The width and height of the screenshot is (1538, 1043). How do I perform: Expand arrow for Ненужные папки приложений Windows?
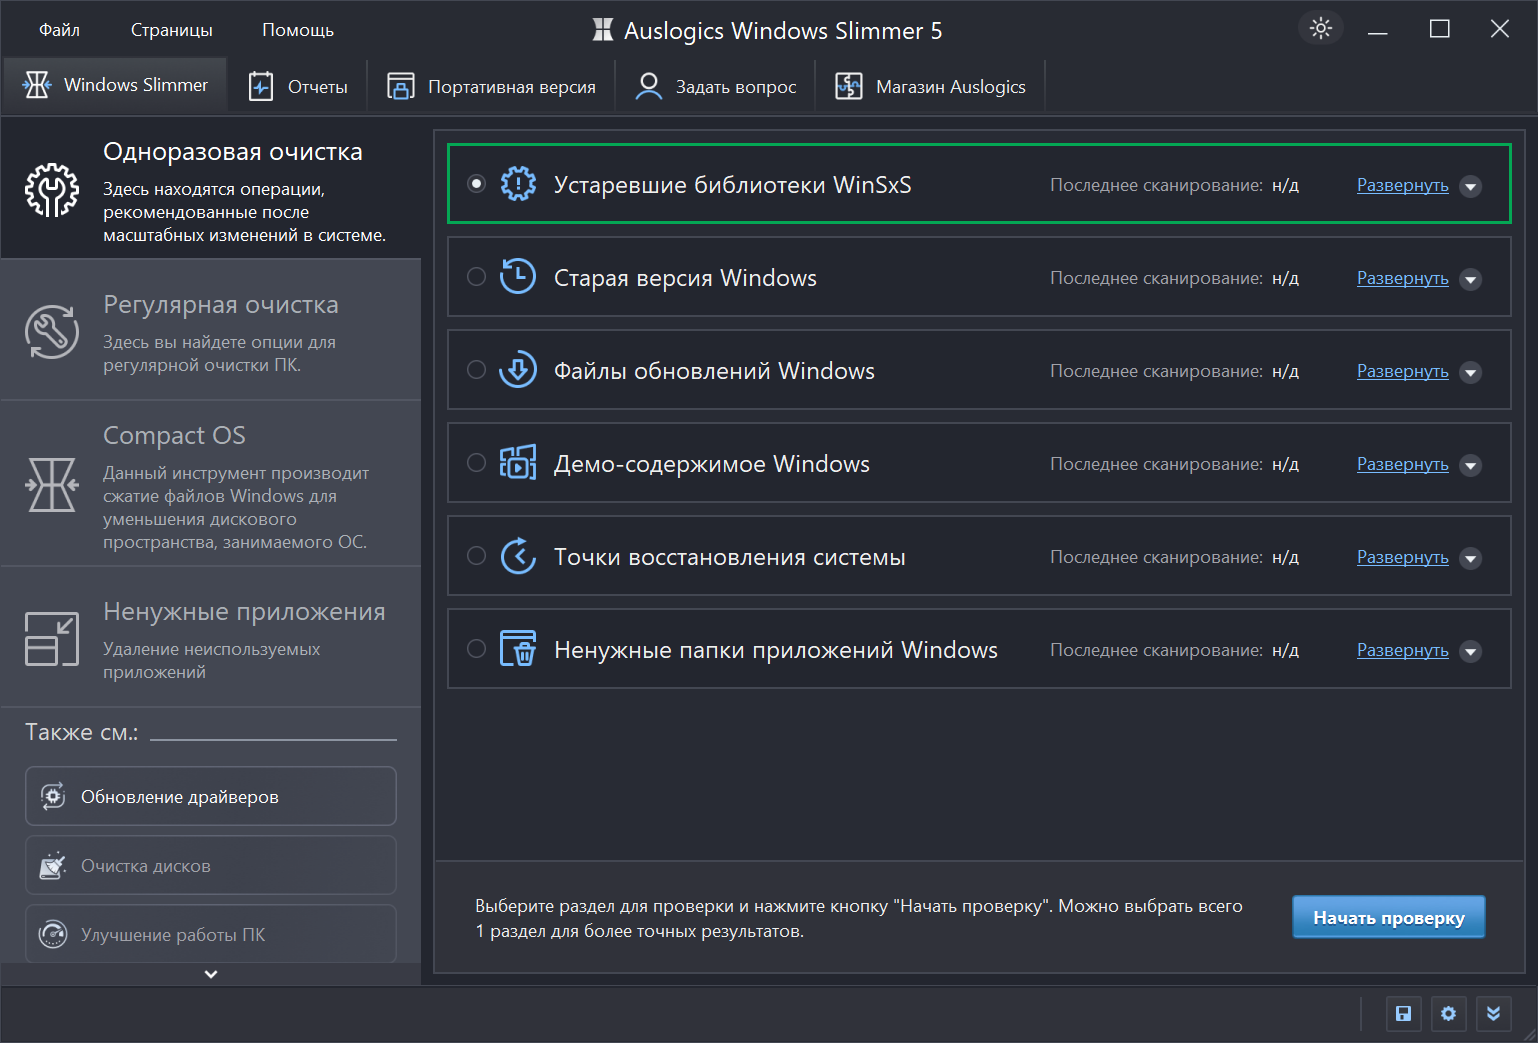pos(1470,651)
